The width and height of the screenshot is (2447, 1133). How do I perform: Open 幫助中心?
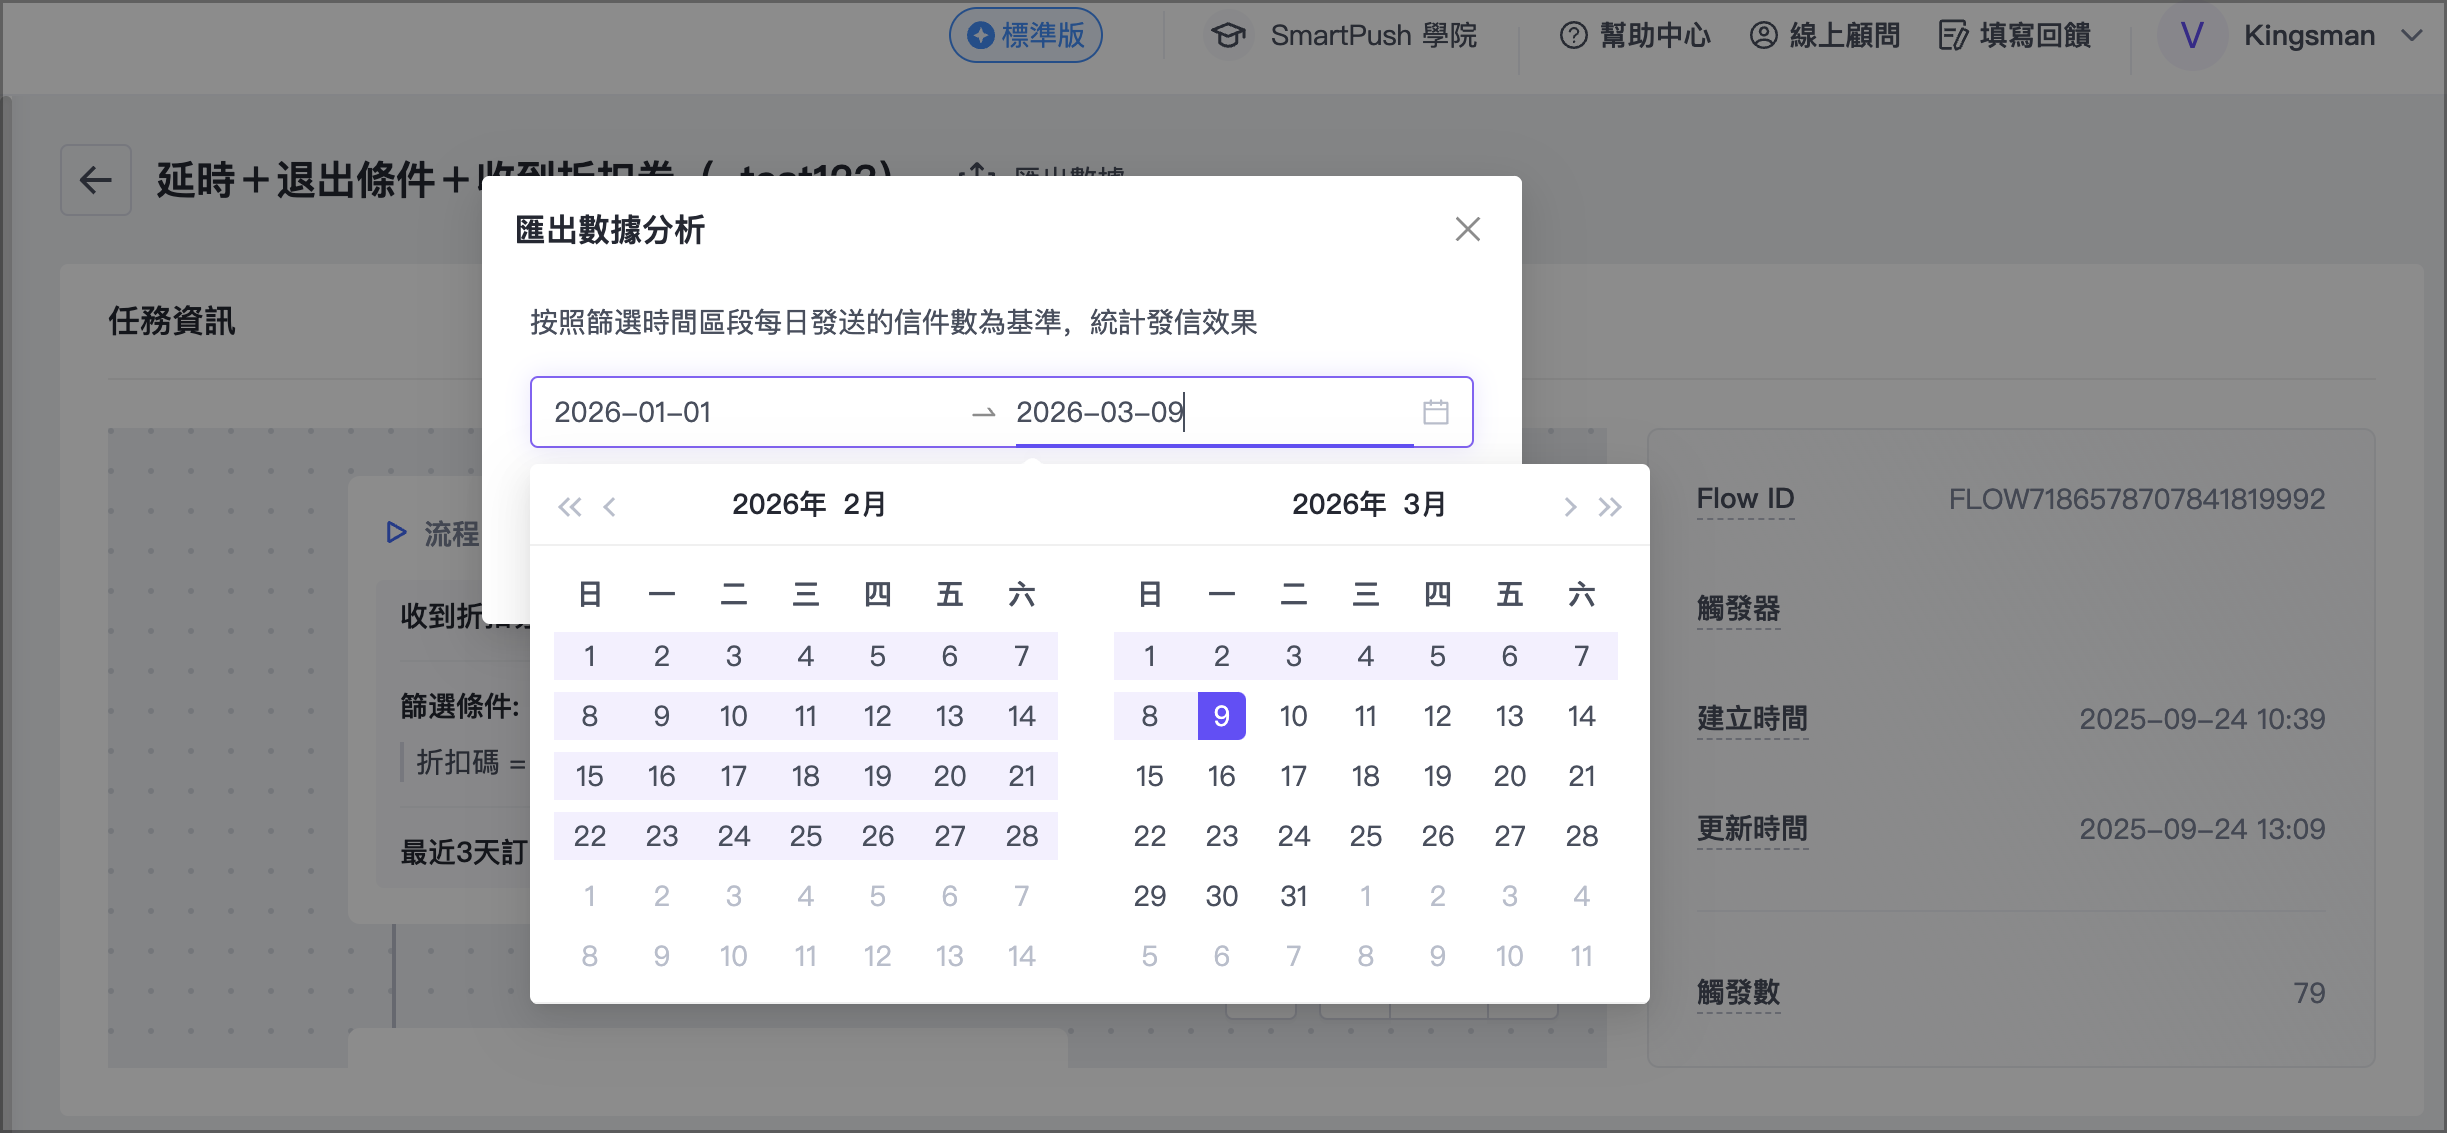click(x=1655, y=35)
